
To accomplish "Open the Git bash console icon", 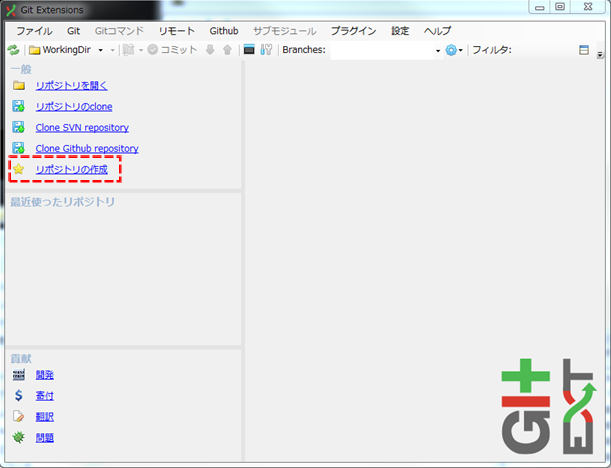I will (249, 50).
